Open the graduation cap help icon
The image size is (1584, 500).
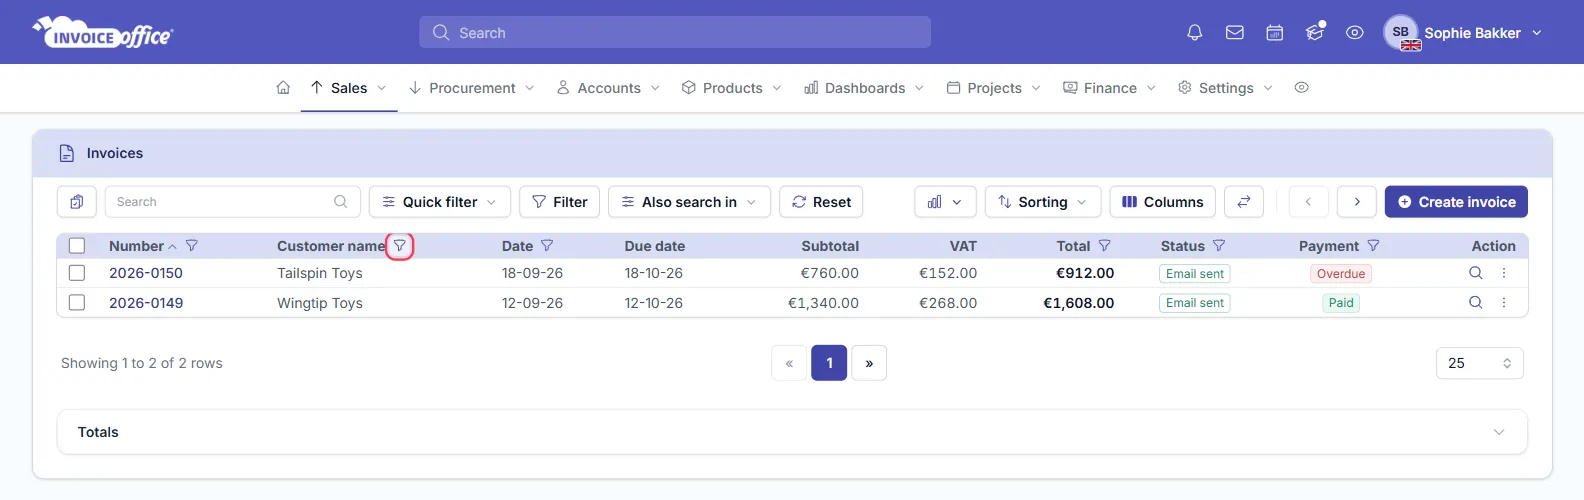pos(1315,33)
